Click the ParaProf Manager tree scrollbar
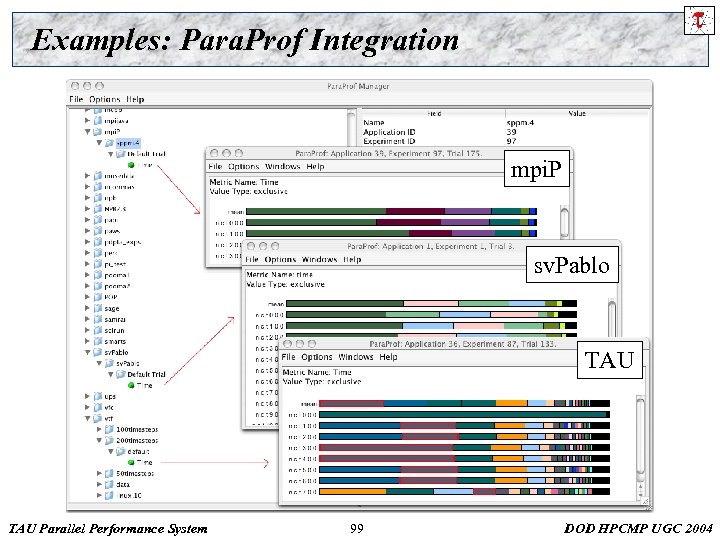Image resolution: width=720 pixels, height=540 pixels. coord(351,129)
